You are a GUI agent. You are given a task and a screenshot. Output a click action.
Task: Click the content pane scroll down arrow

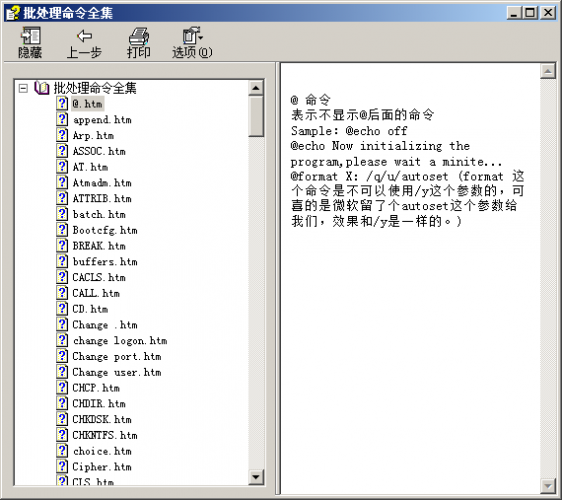pyautogui.click(x=548, y=486)
